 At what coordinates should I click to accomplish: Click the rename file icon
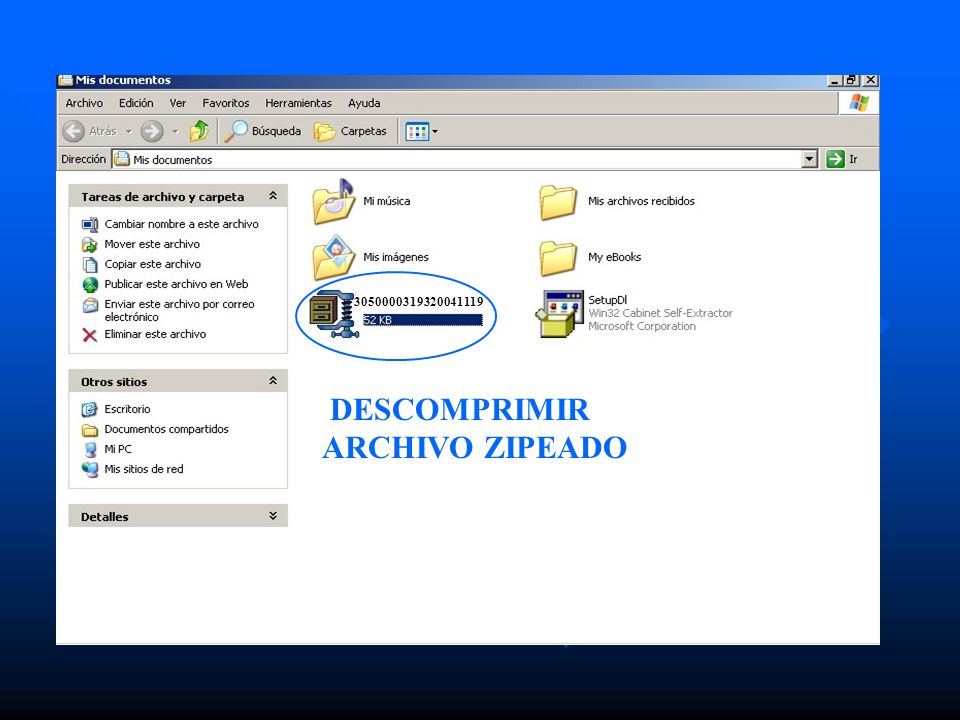[x=90, y=225]
